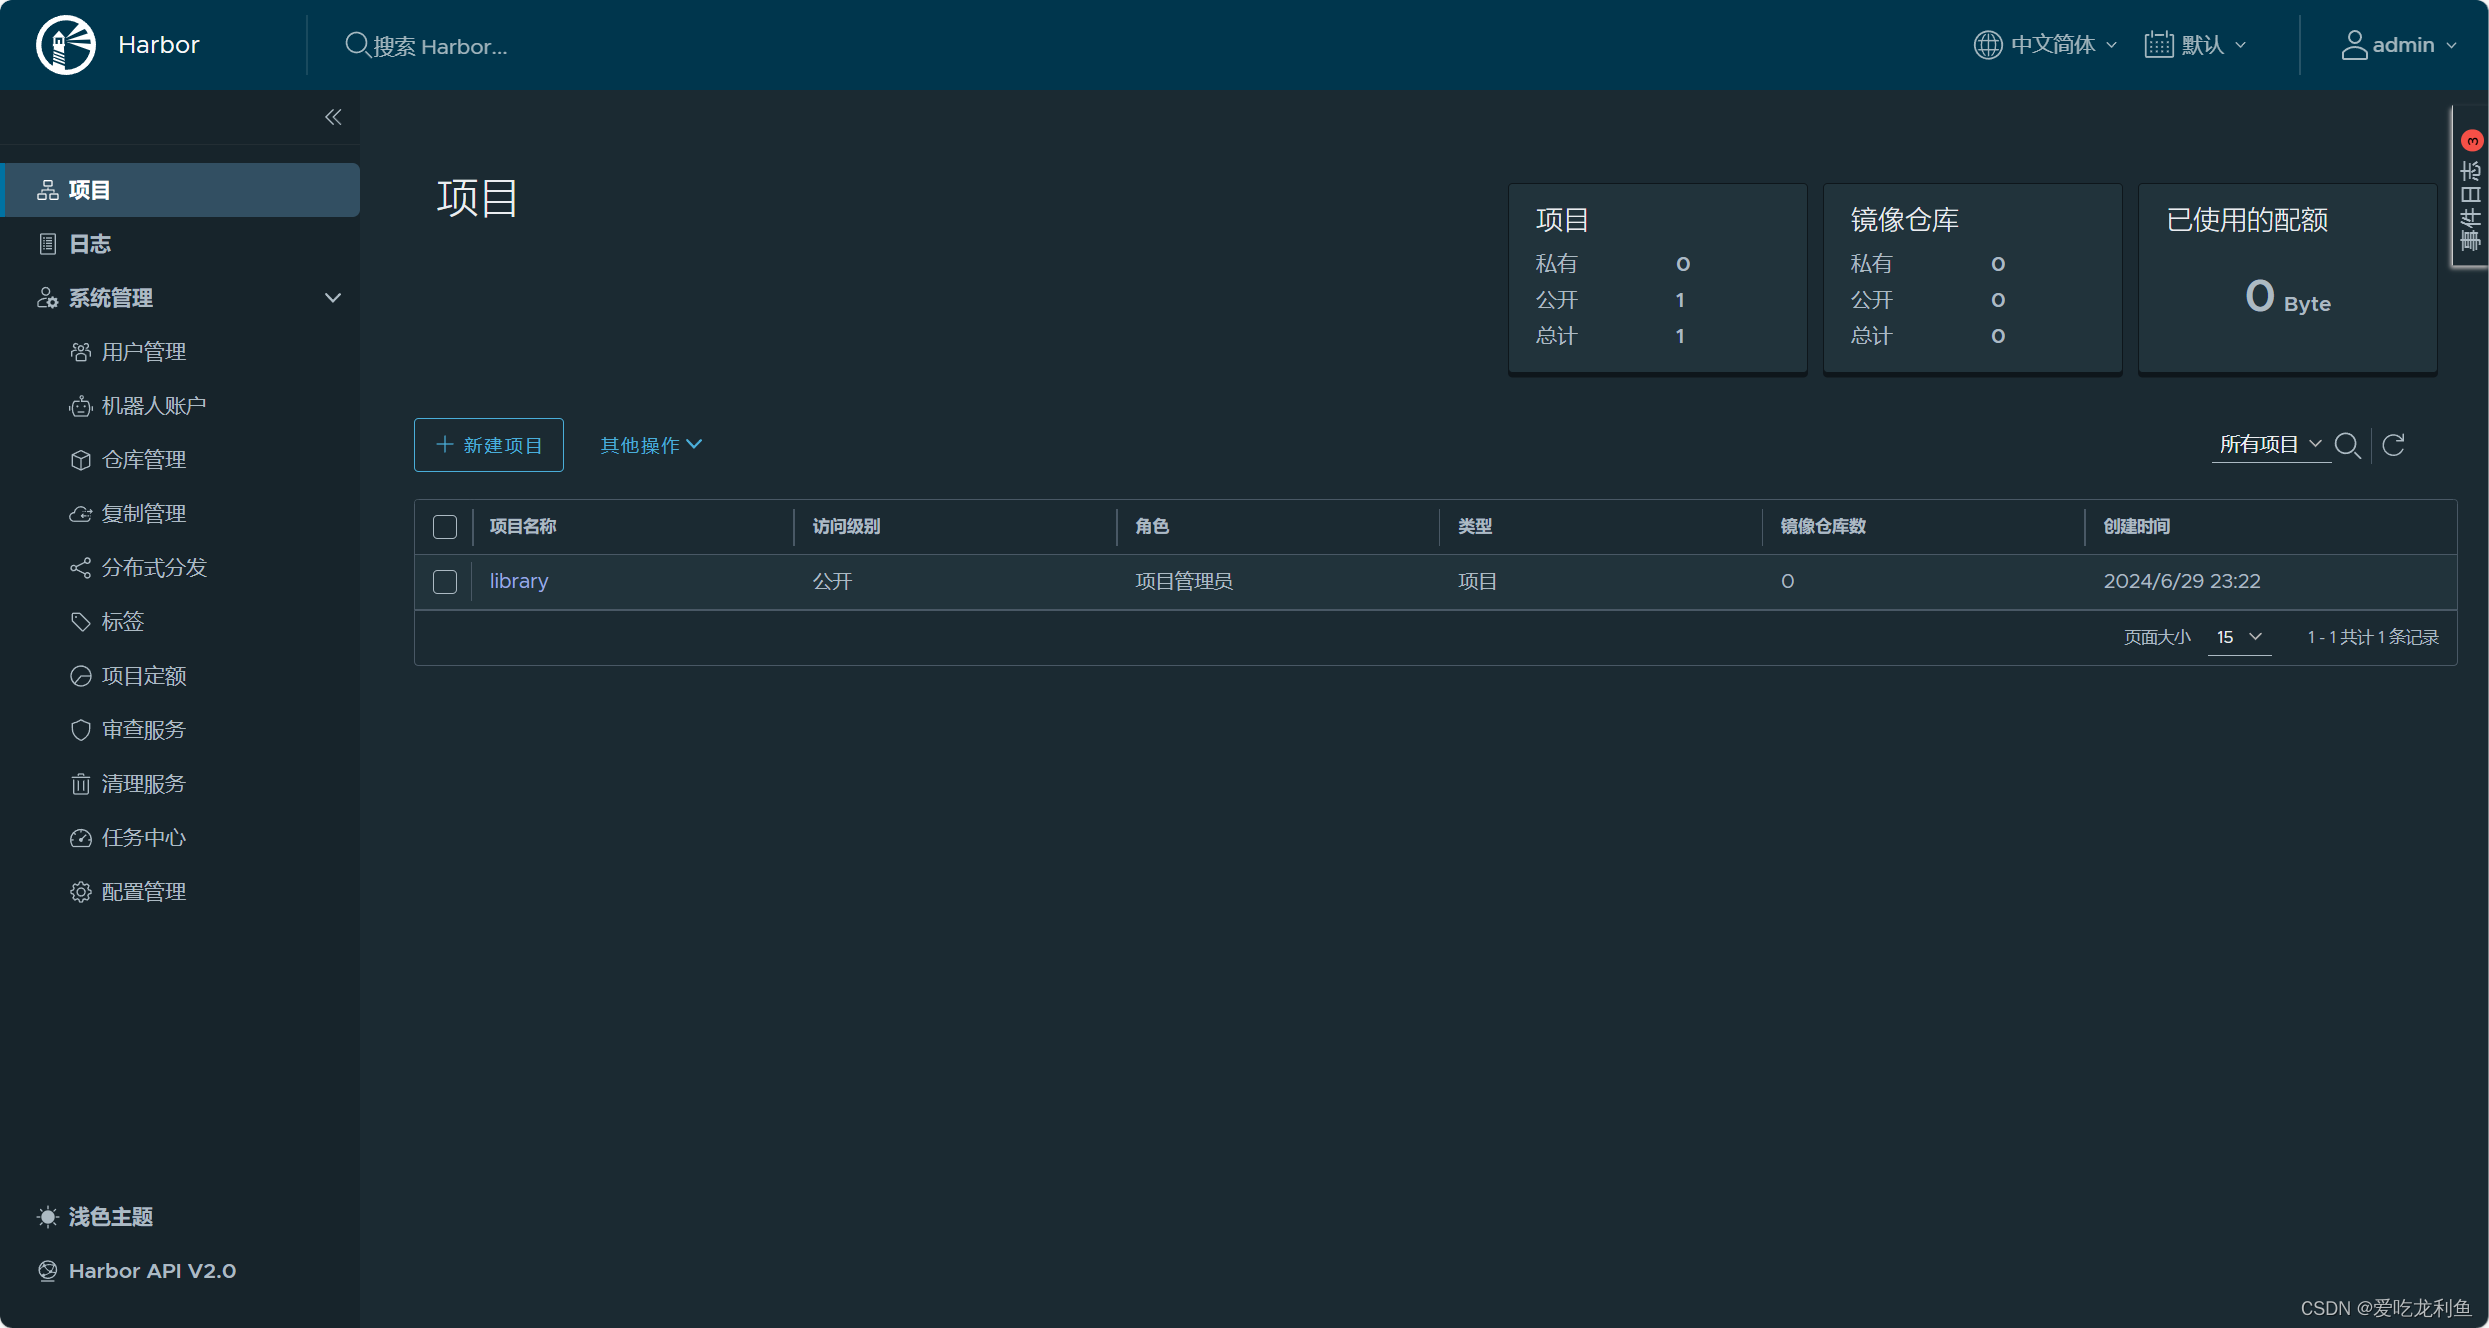The width and height of the screenshot is (2489, 1328).
Task: Open the 其他操作 actions dropdown
Action: [651, 445]
